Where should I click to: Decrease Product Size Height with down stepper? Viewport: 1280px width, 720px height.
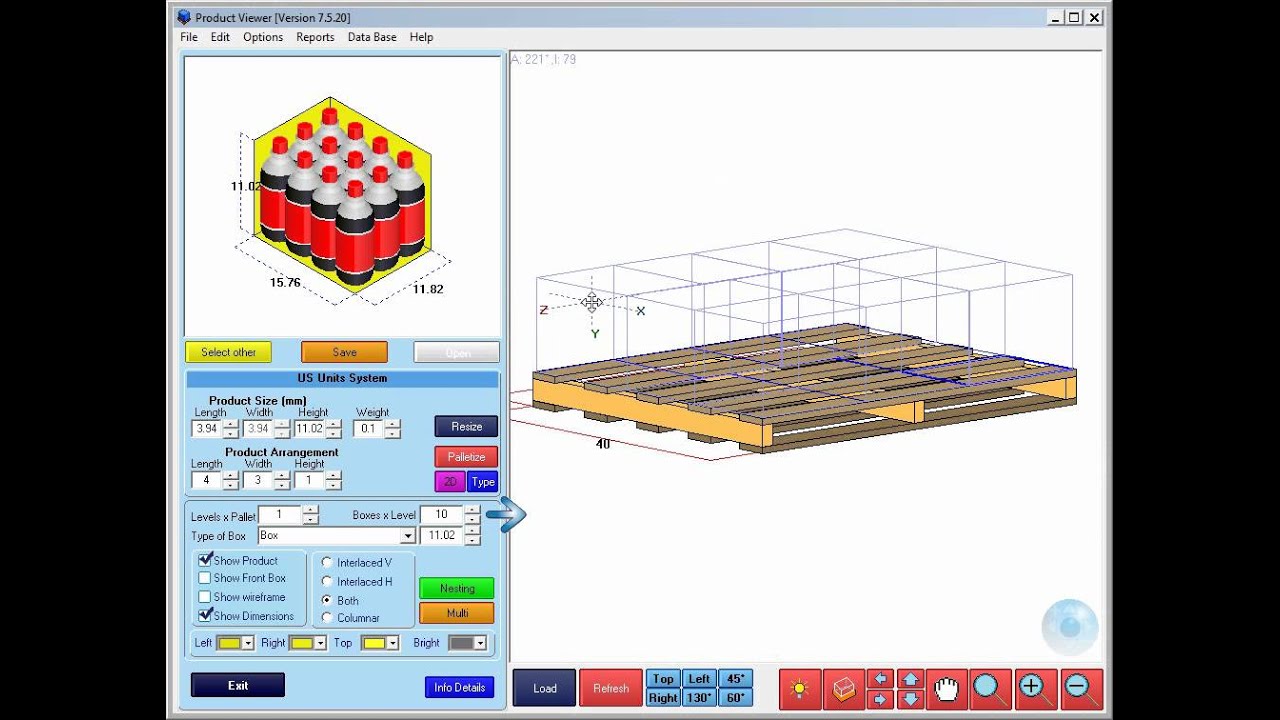click(x=334, y=433)
